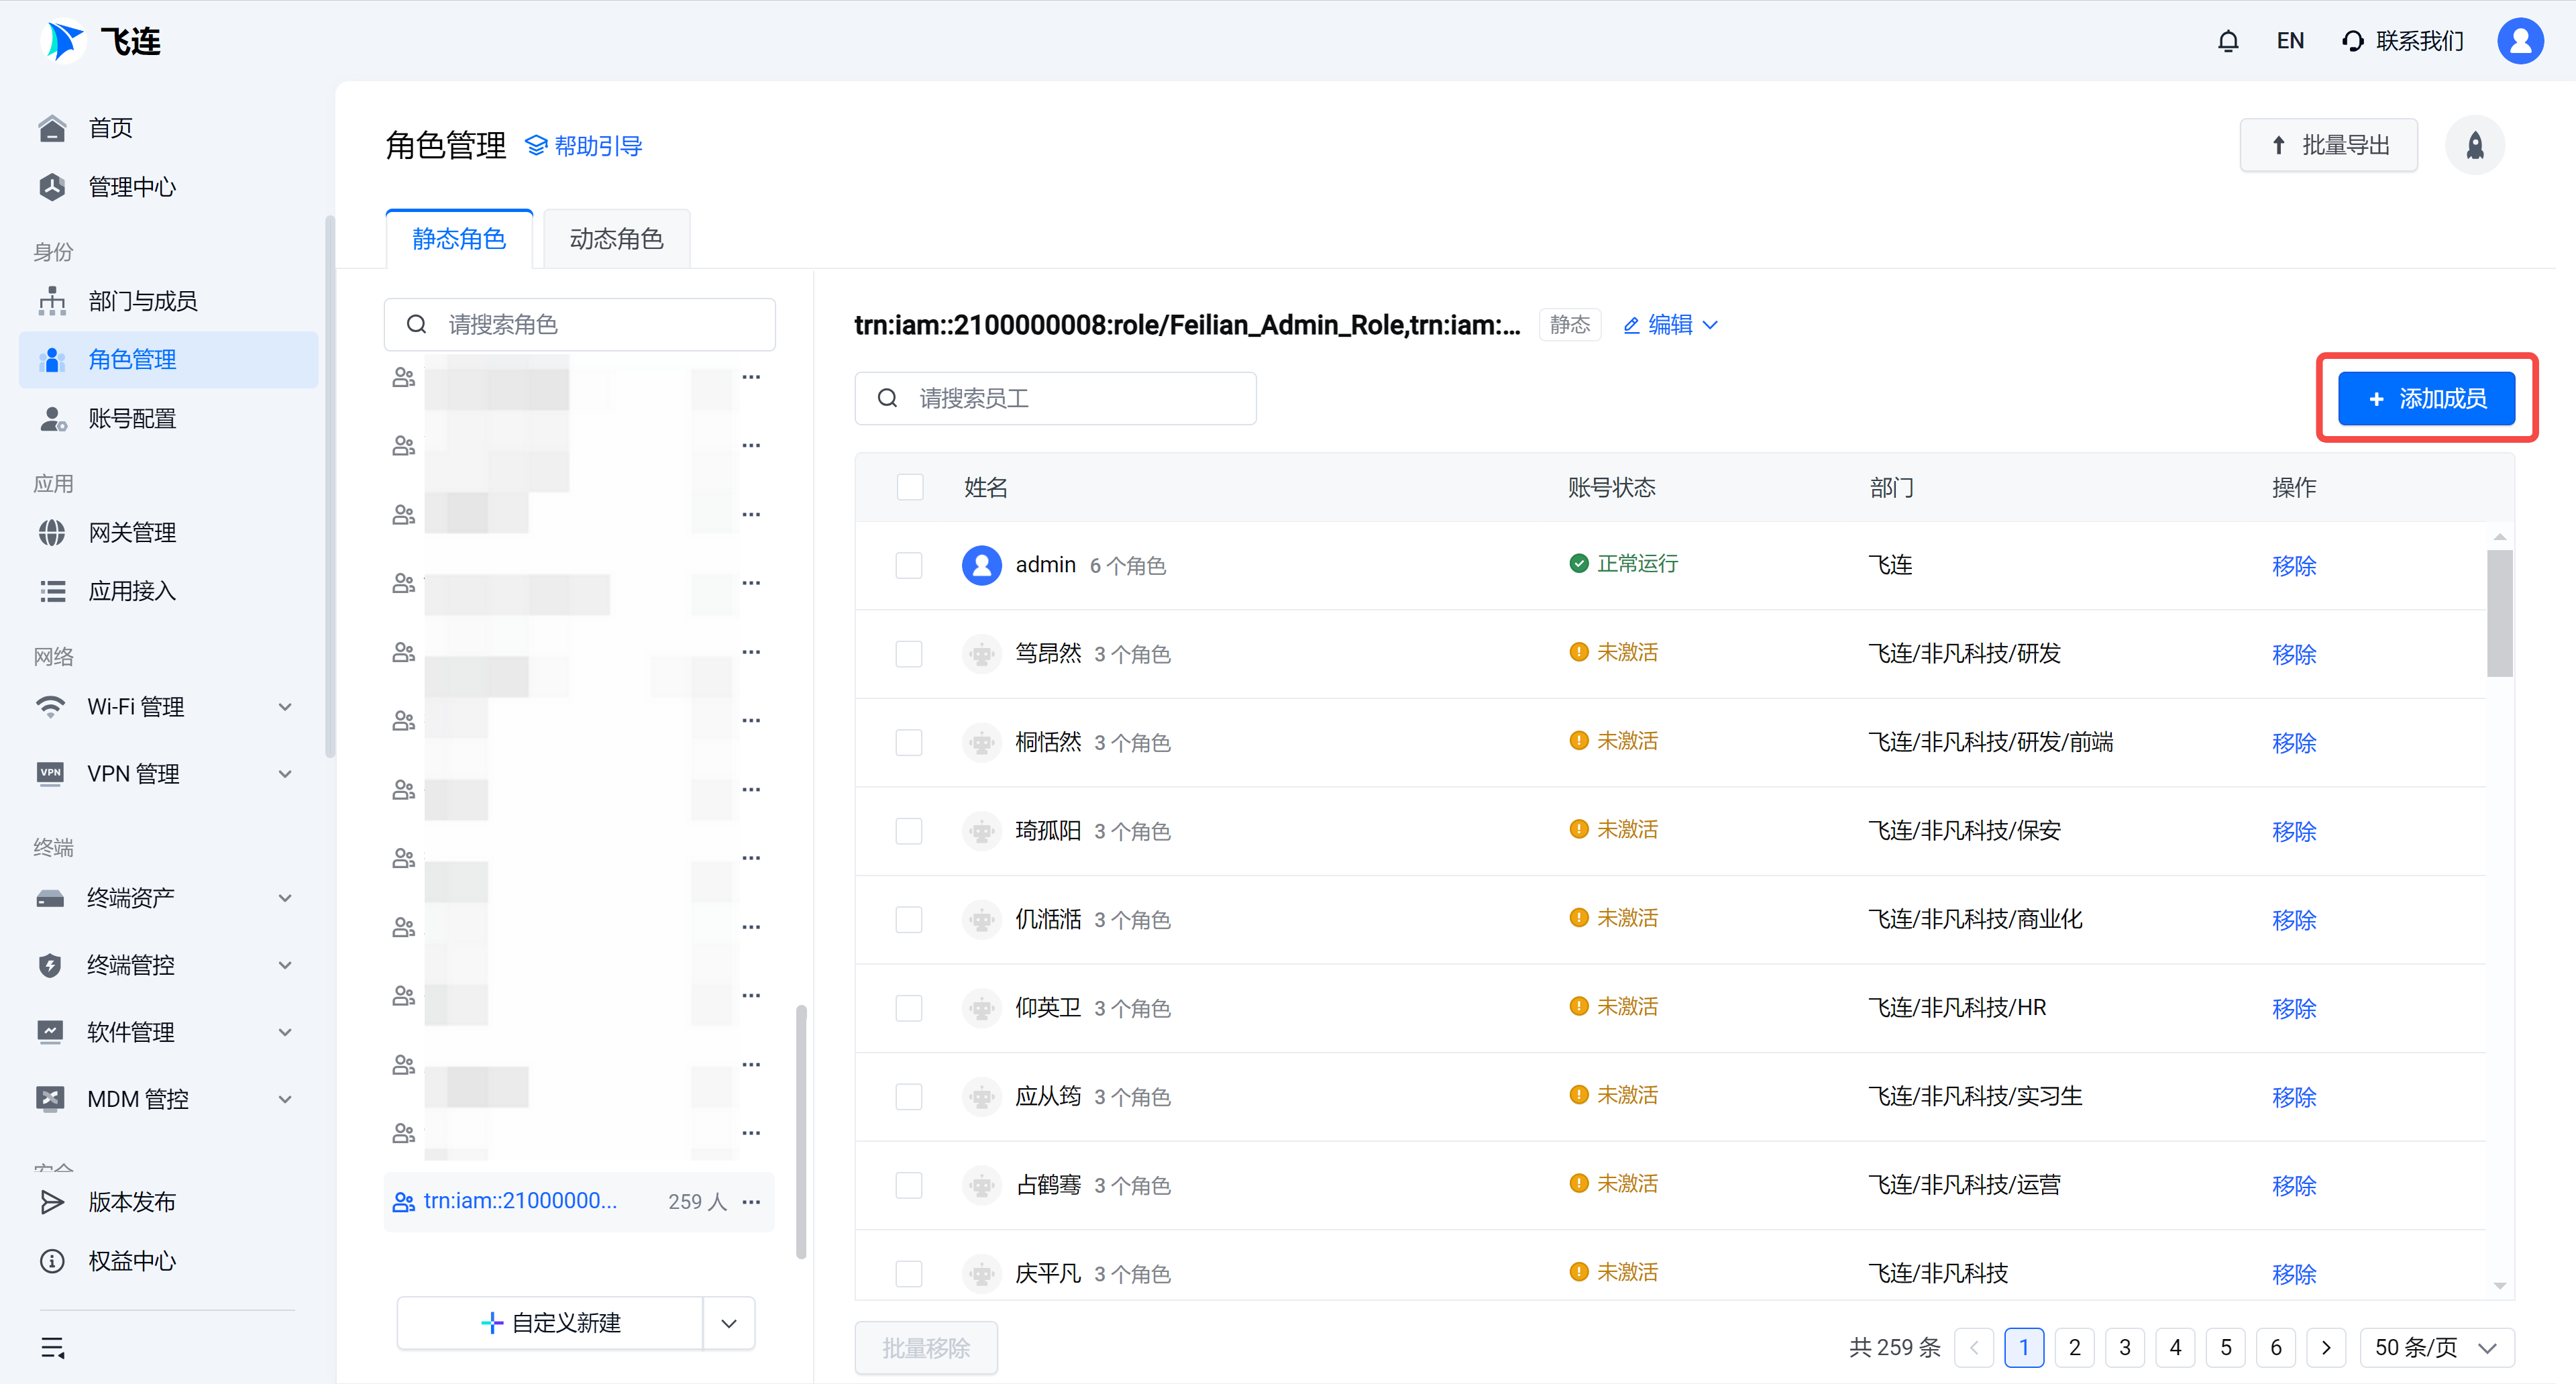The width and height of the screenshot is (2576, 1384).
Task: Open more options of the second role row
Action: pos(751,445)
